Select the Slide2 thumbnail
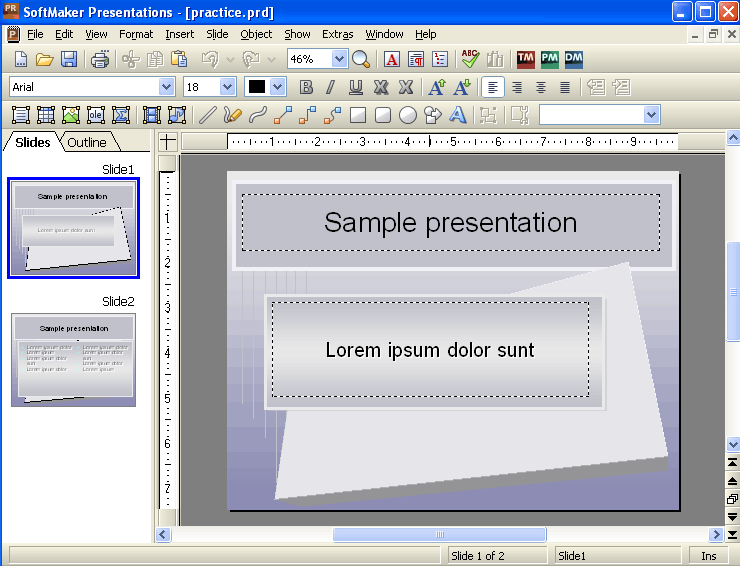The width and height of the screenshot is (740, 566). click(x=74, y=360)
